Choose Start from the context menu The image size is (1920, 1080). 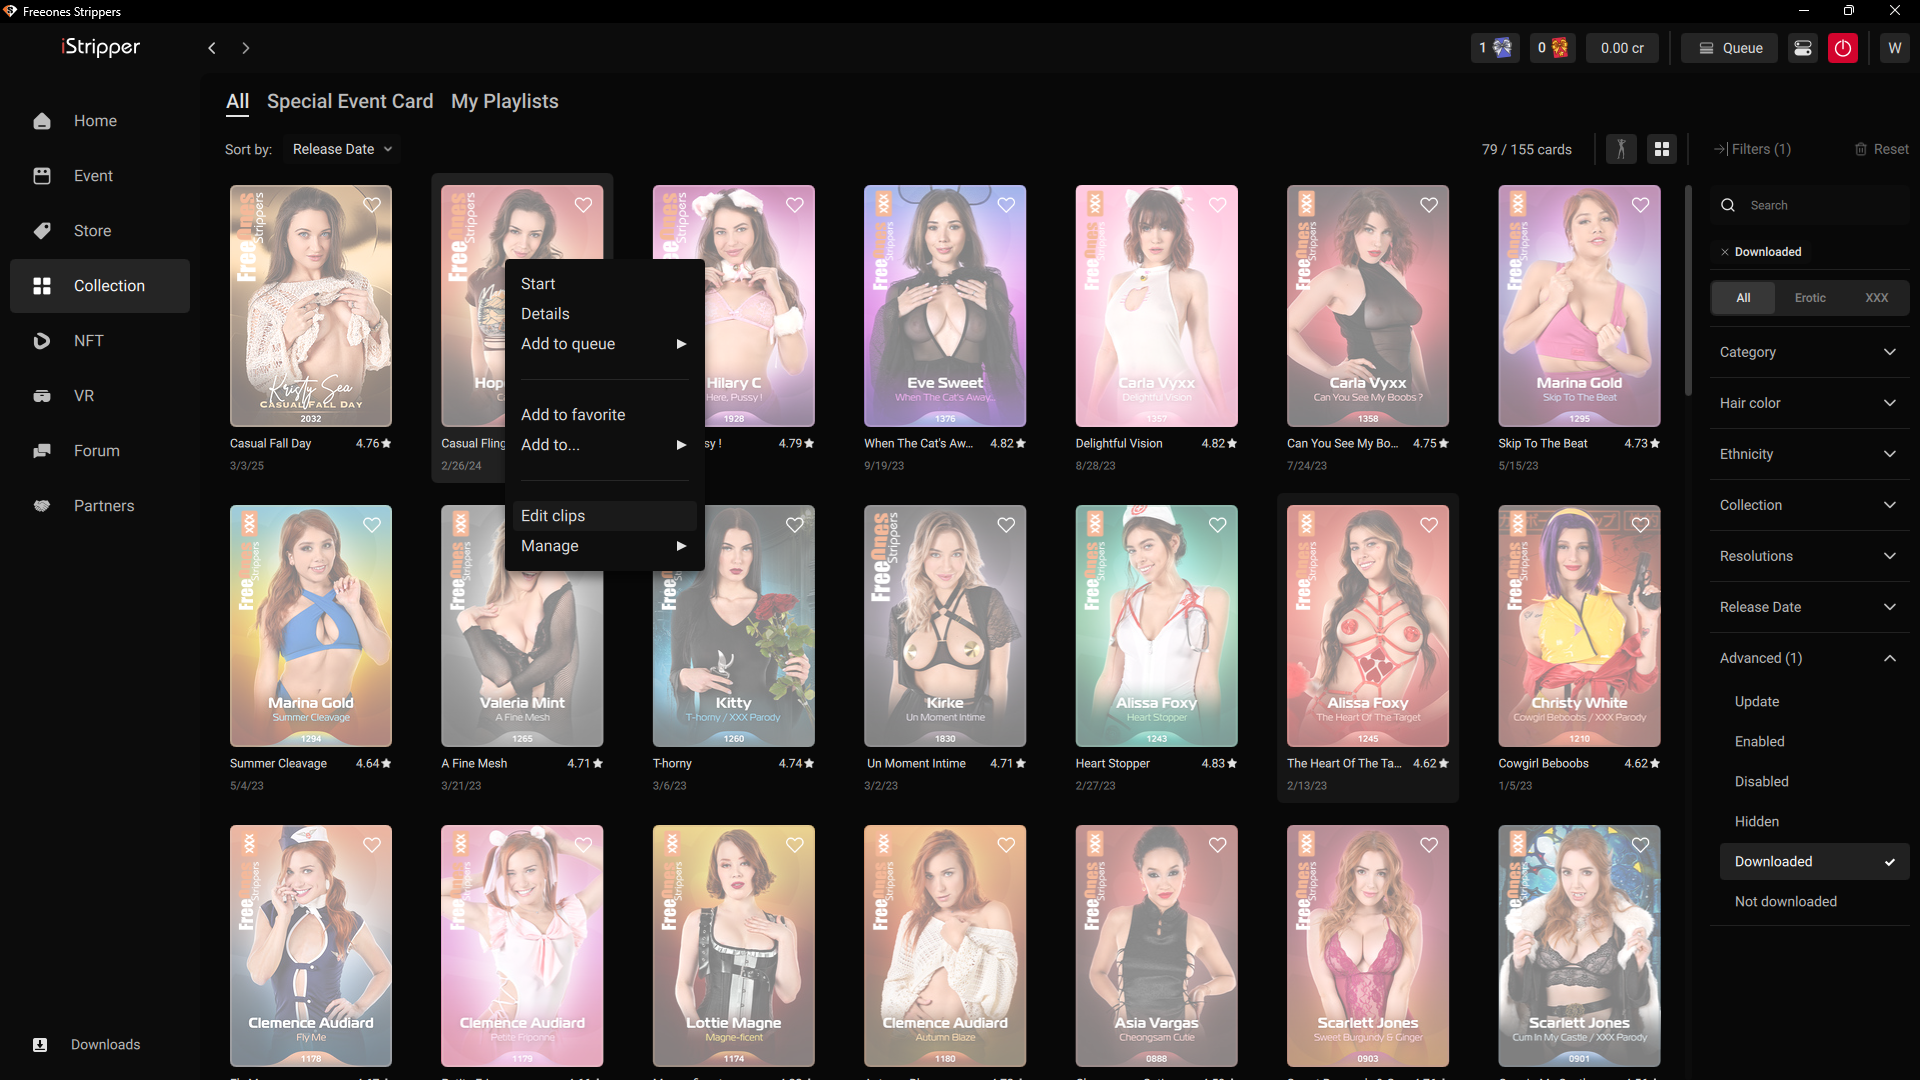pos(603,284)
